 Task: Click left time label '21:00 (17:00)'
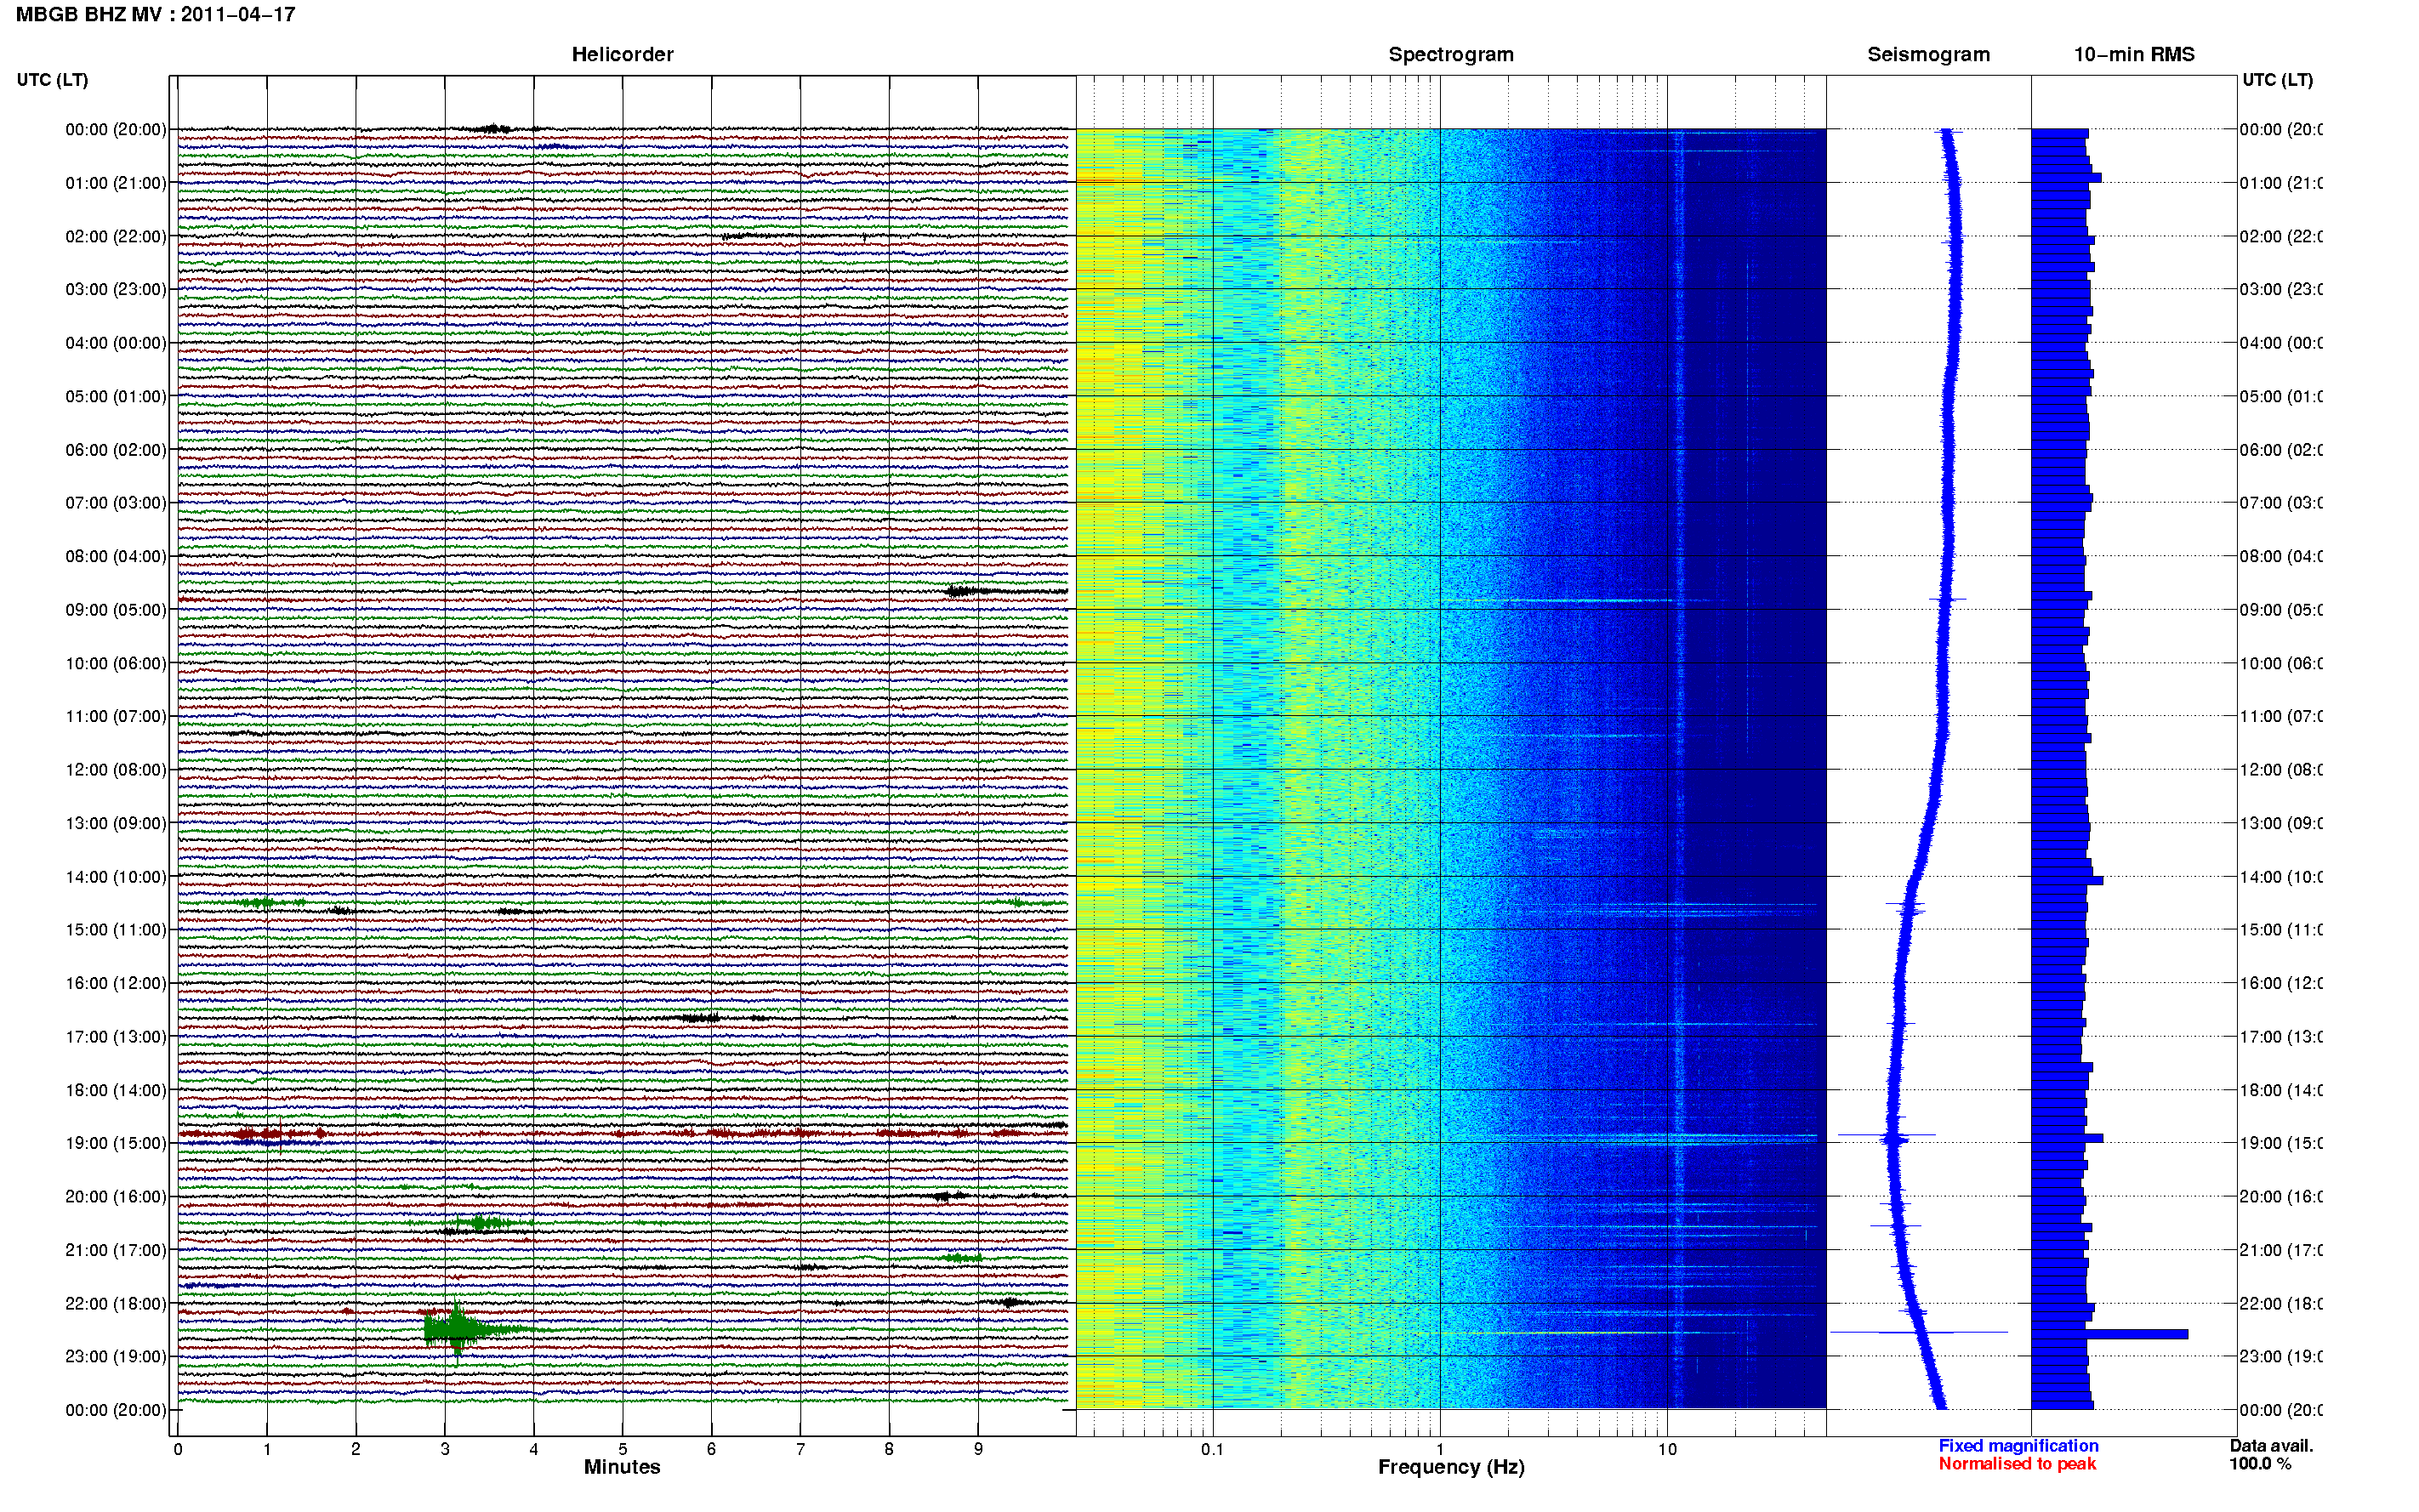point(116,1250)
